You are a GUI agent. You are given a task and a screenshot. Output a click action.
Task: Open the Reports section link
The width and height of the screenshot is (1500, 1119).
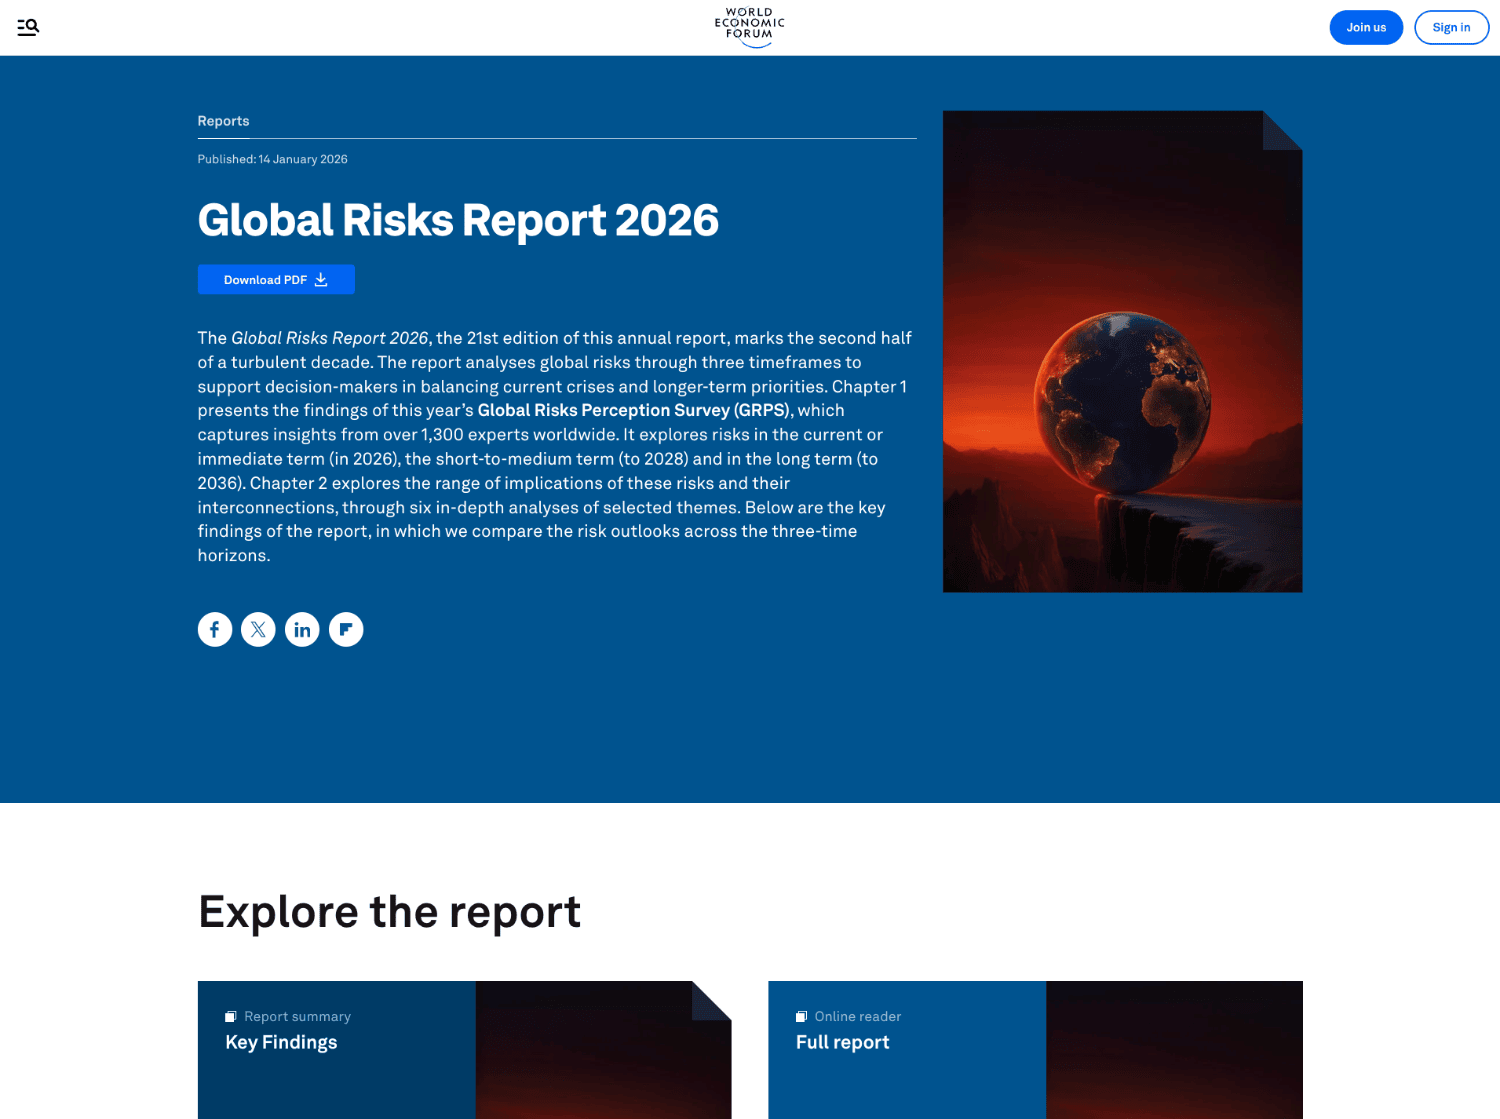point(223,120)
